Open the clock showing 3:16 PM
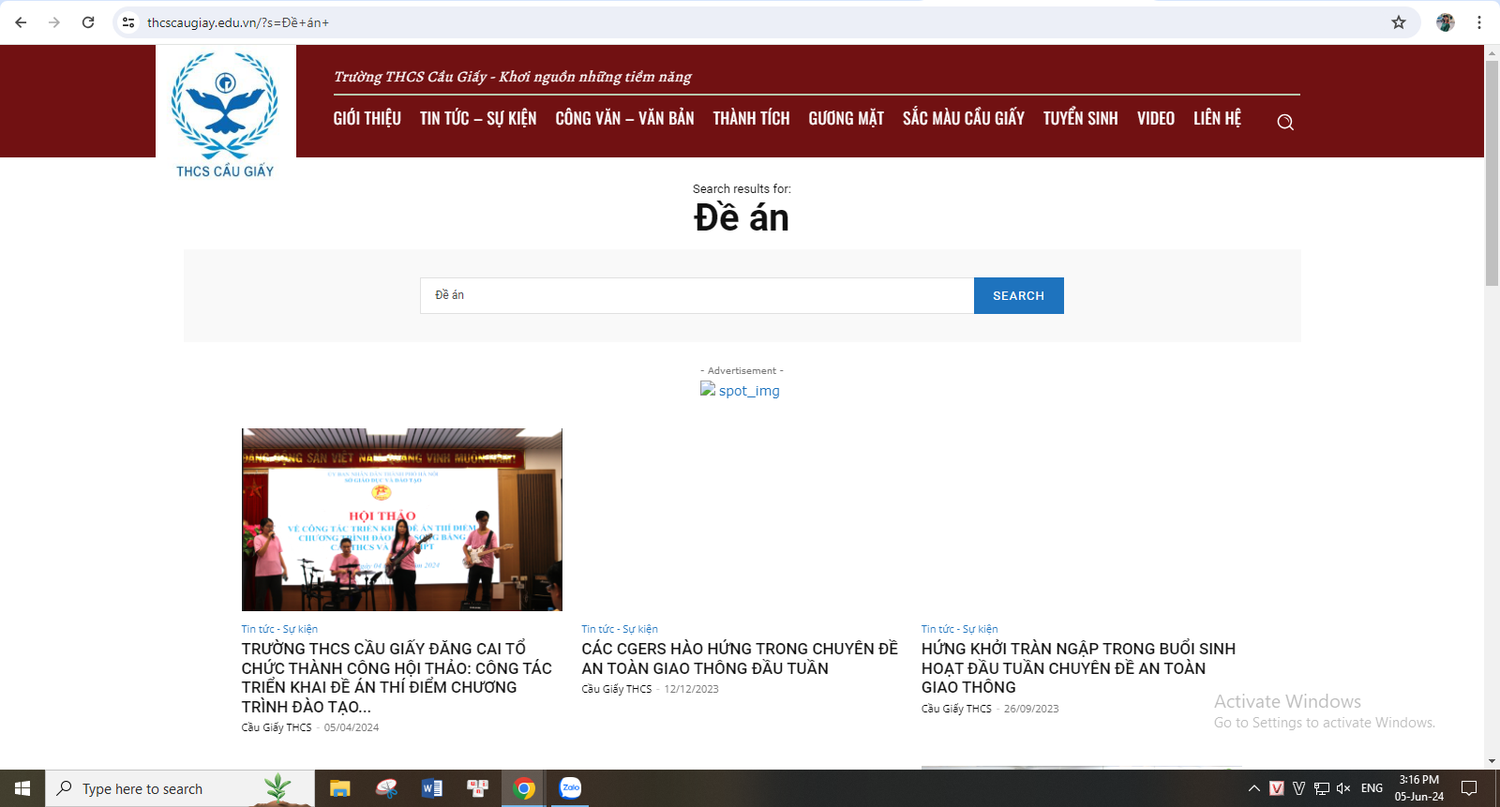 point(1419,788)
